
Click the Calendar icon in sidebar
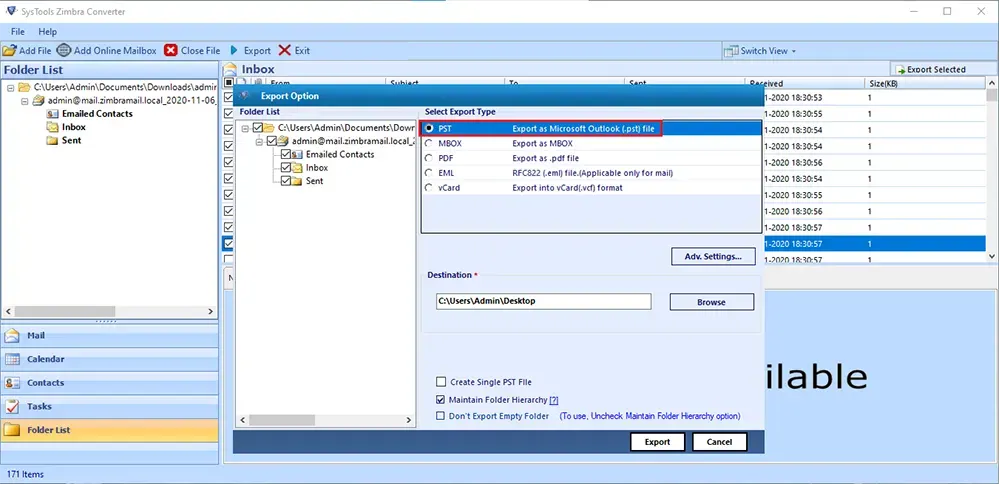[x=12, y=359]
